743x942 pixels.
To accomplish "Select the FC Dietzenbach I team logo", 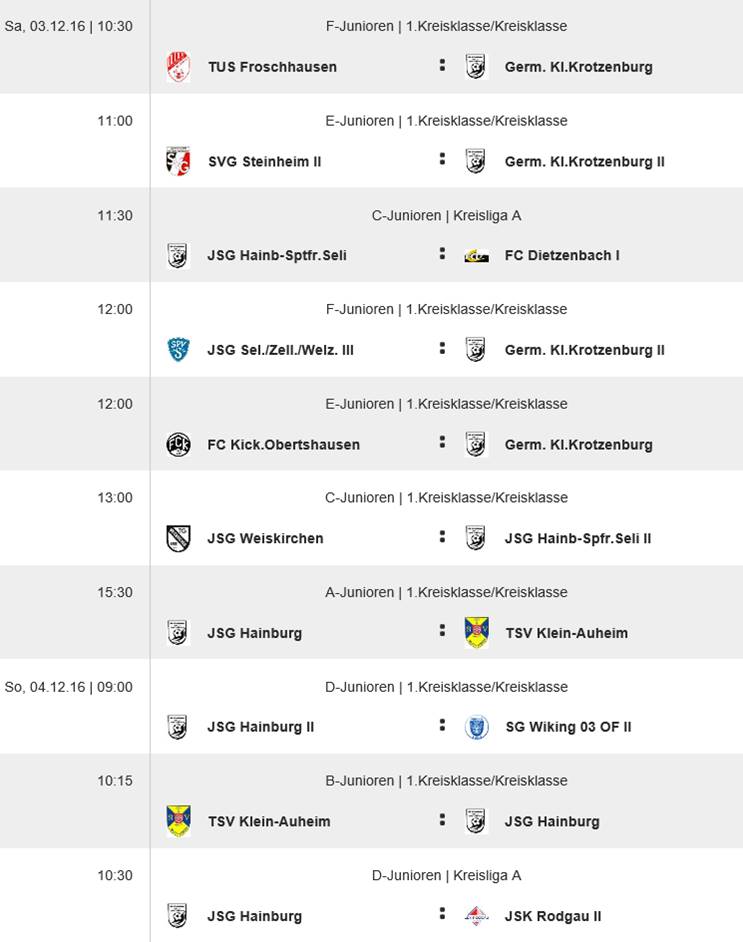I will [476, 256].
